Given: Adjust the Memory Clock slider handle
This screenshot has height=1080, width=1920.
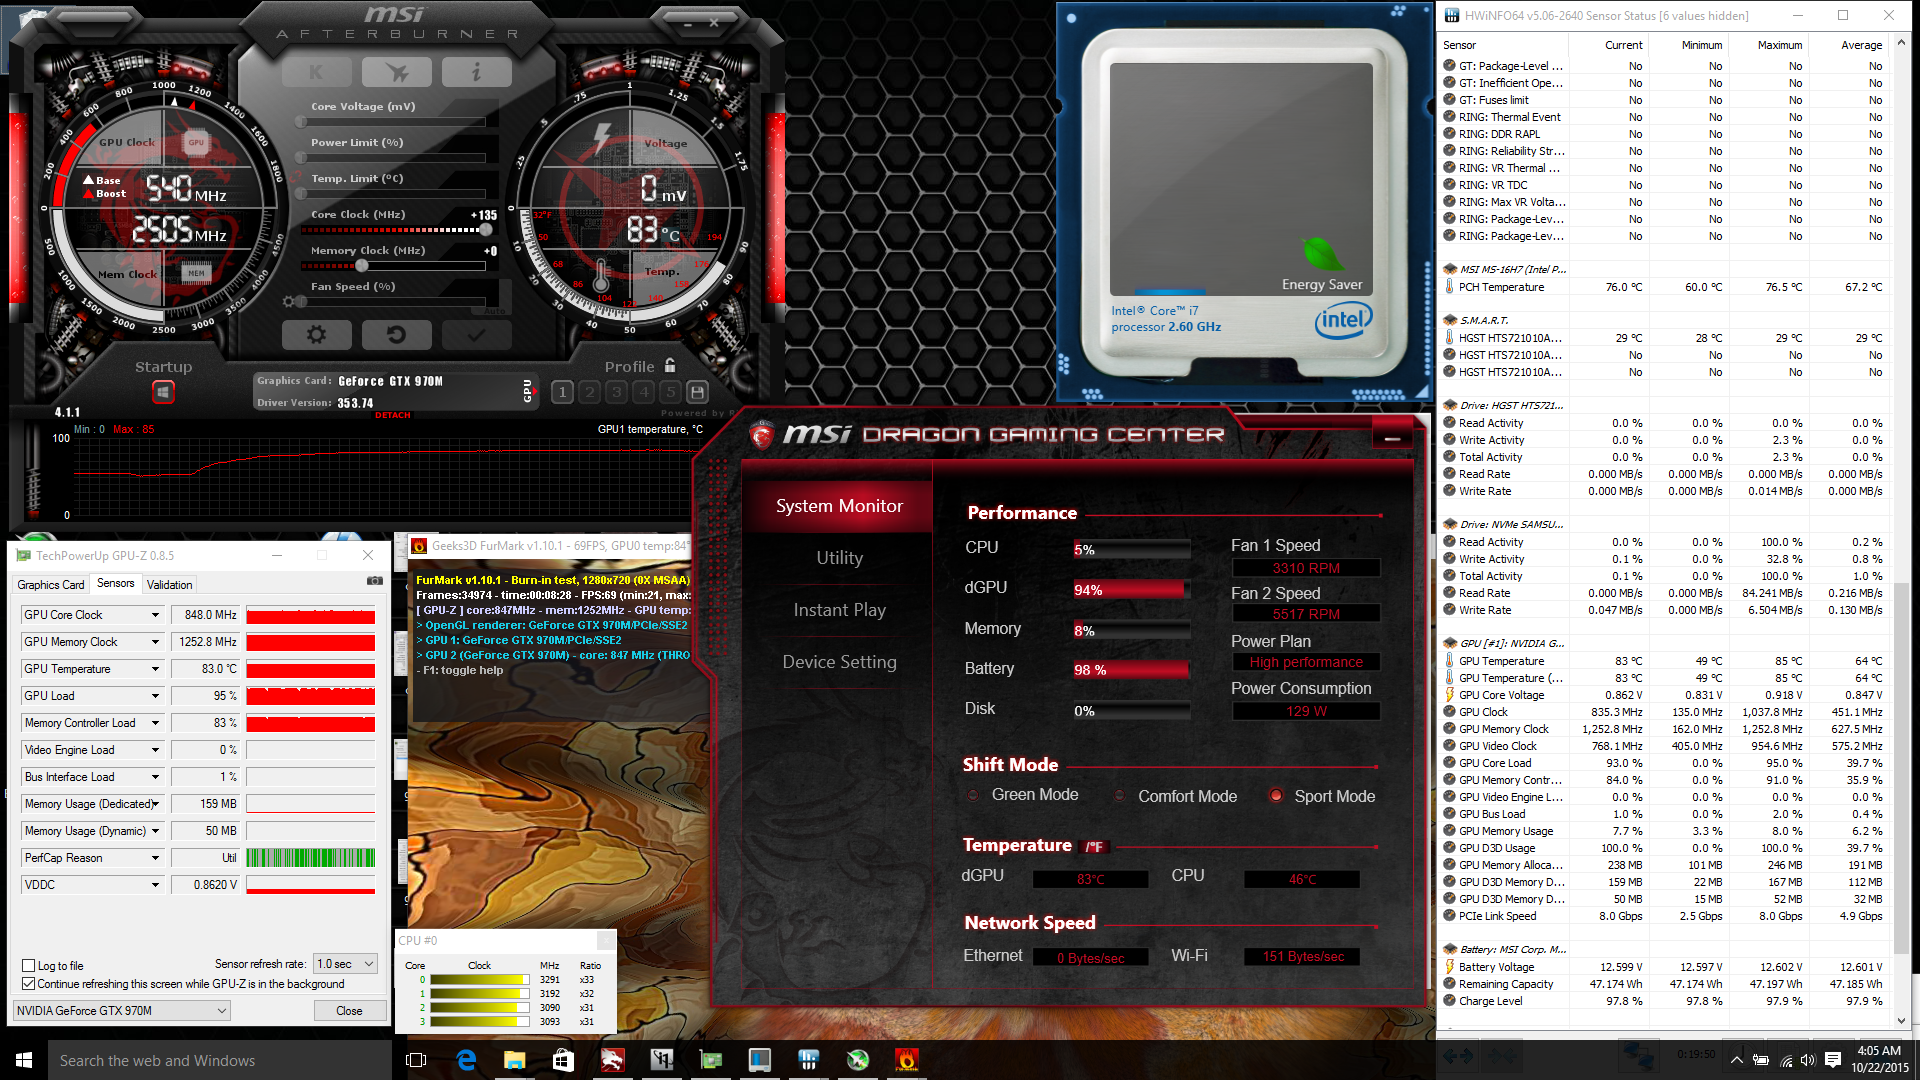Looking at the screenshot, I should pos(362,266).
